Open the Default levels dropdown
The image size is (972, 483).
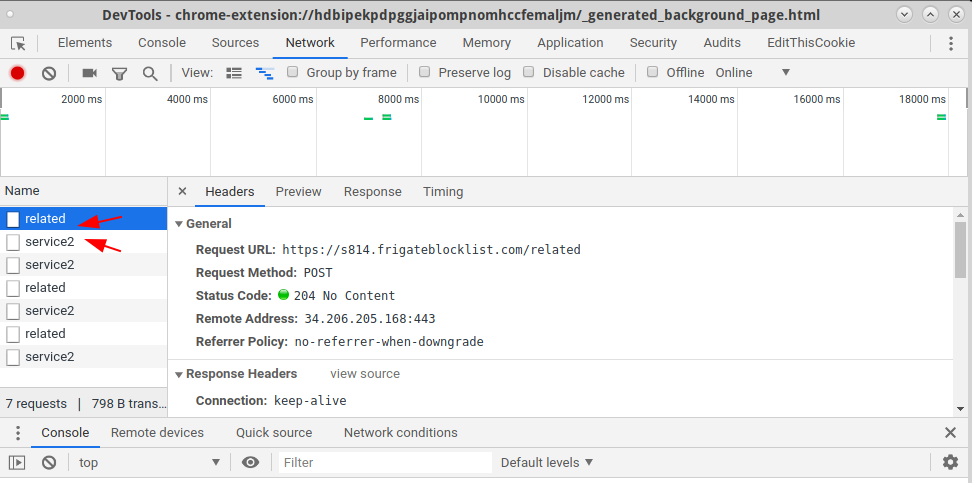click(x=547, y=462)
